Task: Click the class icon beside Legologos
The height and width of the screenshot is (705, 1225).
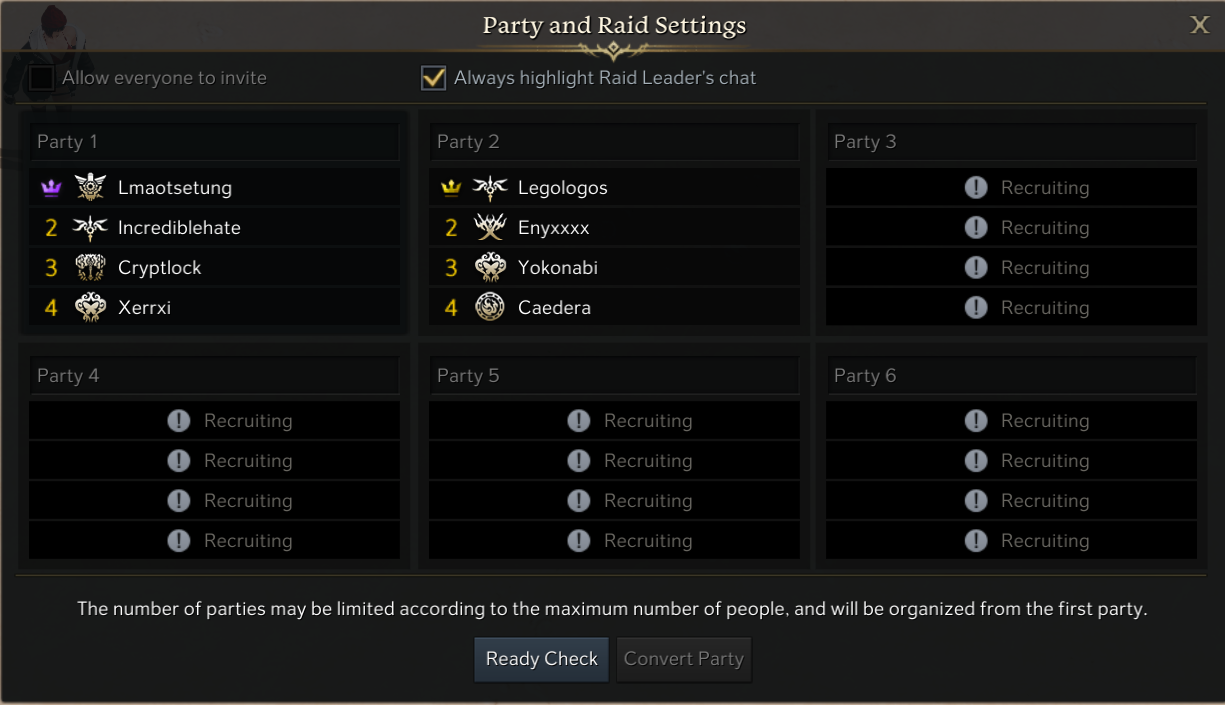Action: point(490,187)
